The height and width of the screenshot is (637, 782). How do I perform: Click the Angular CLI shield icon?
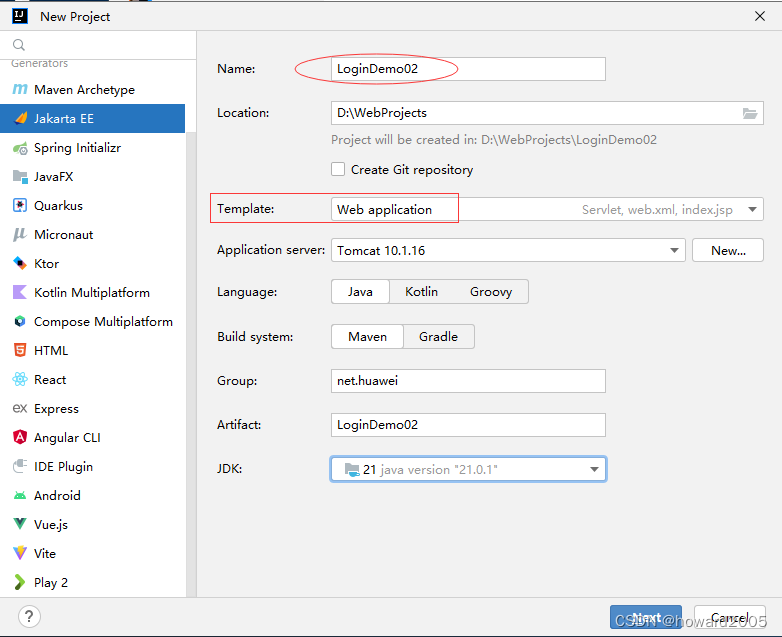(x=19, y=437)
